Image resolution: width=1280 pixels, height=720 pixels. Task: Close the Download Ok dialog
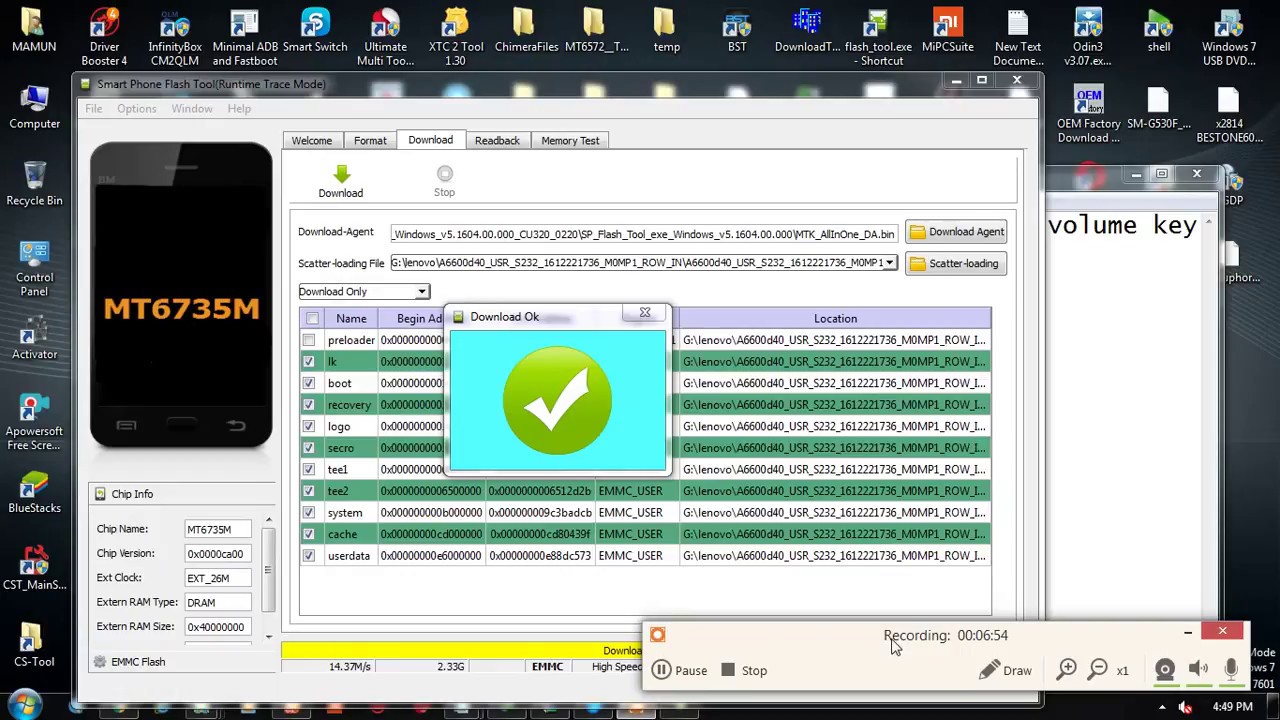[645, 313]
